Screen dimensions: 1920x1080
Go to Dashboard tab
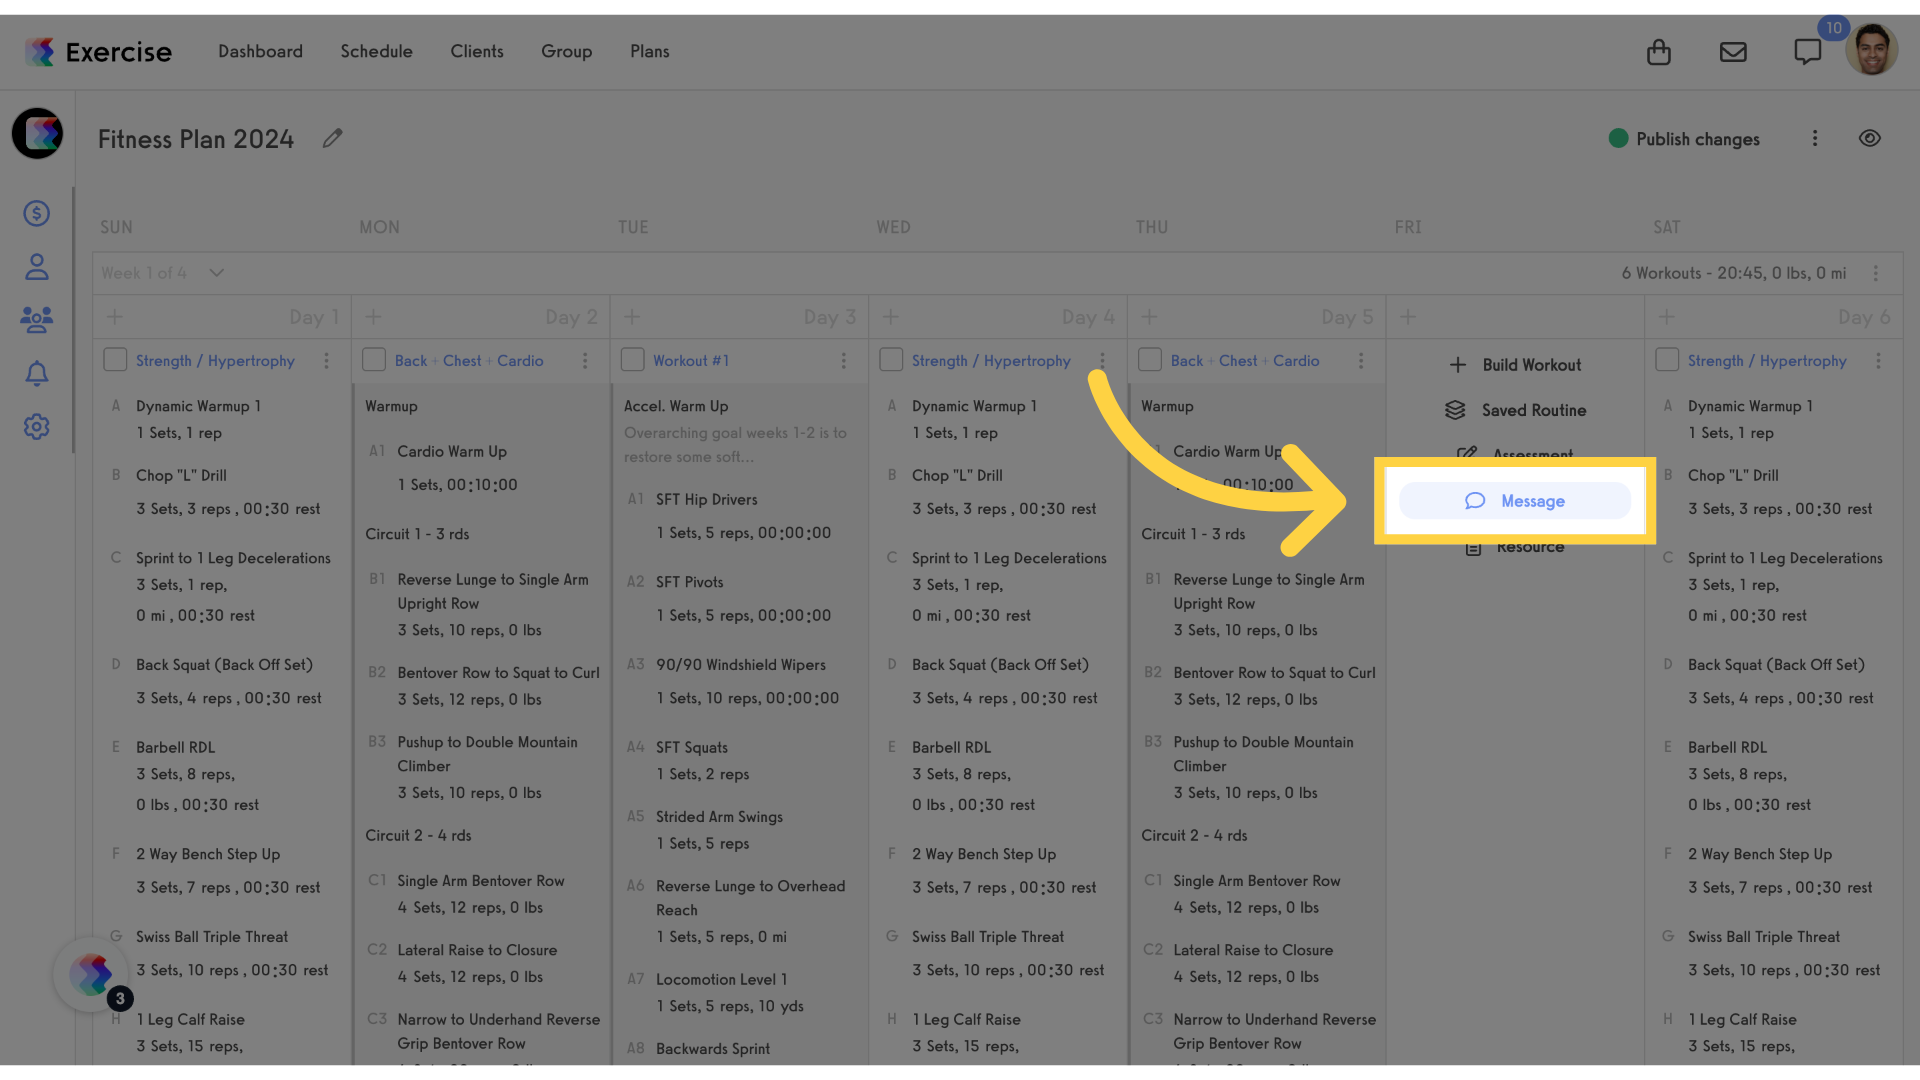(260, 52)
